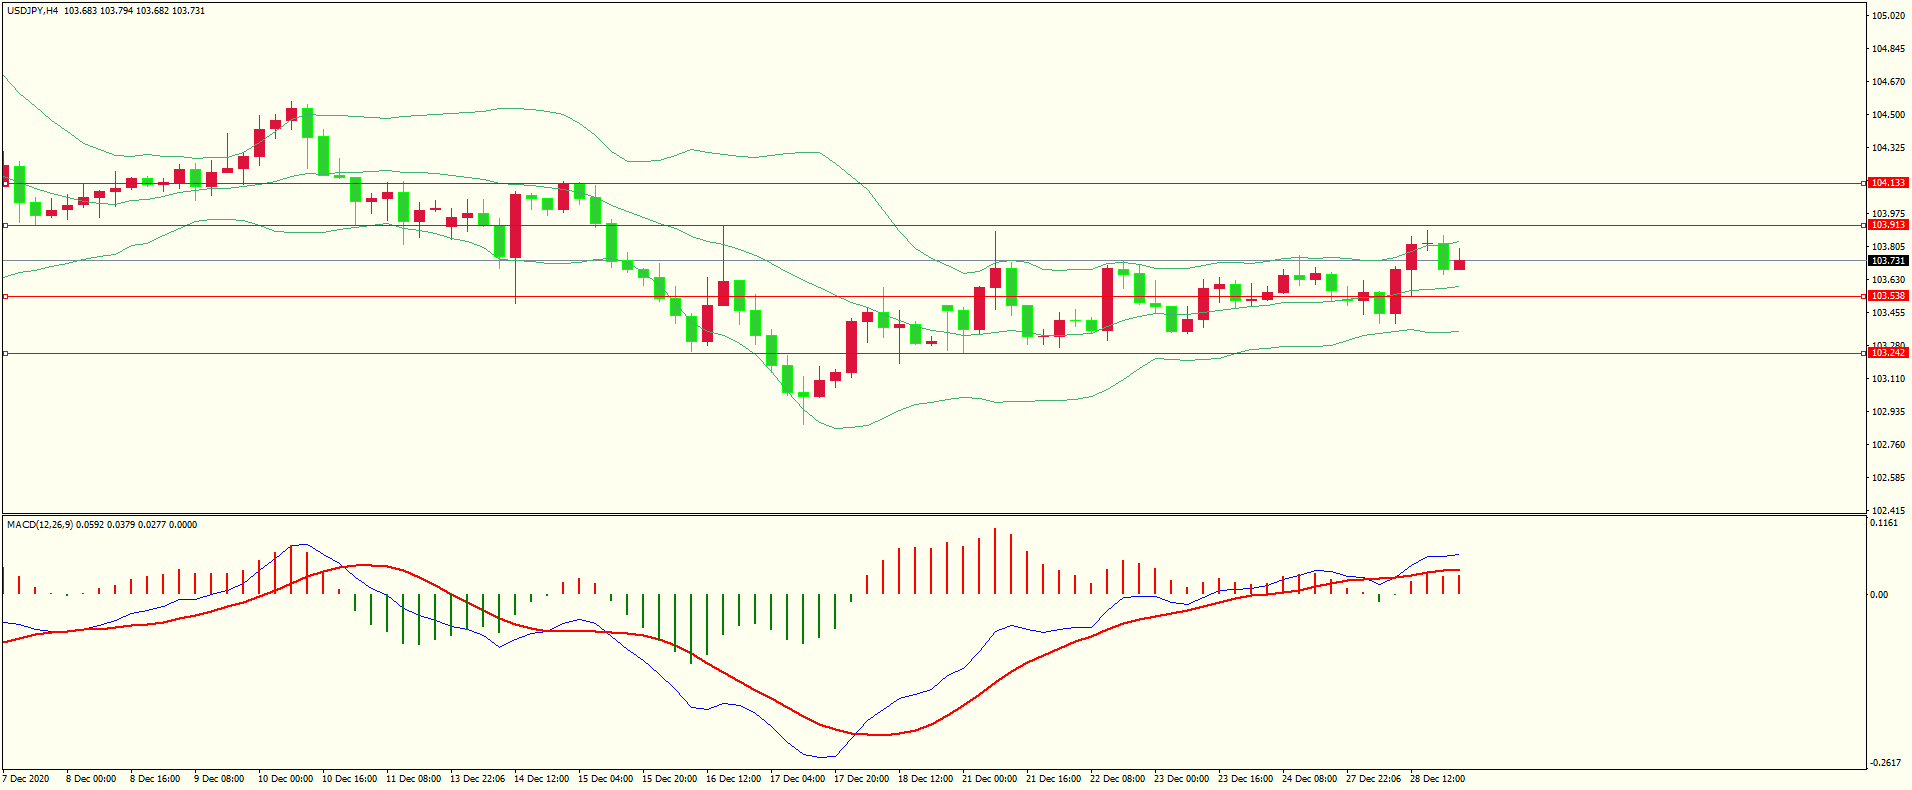1912x790 pixels.
Task: Click the 21 Dec 00:00 time axis label
Action: click(x=989, y=779)
